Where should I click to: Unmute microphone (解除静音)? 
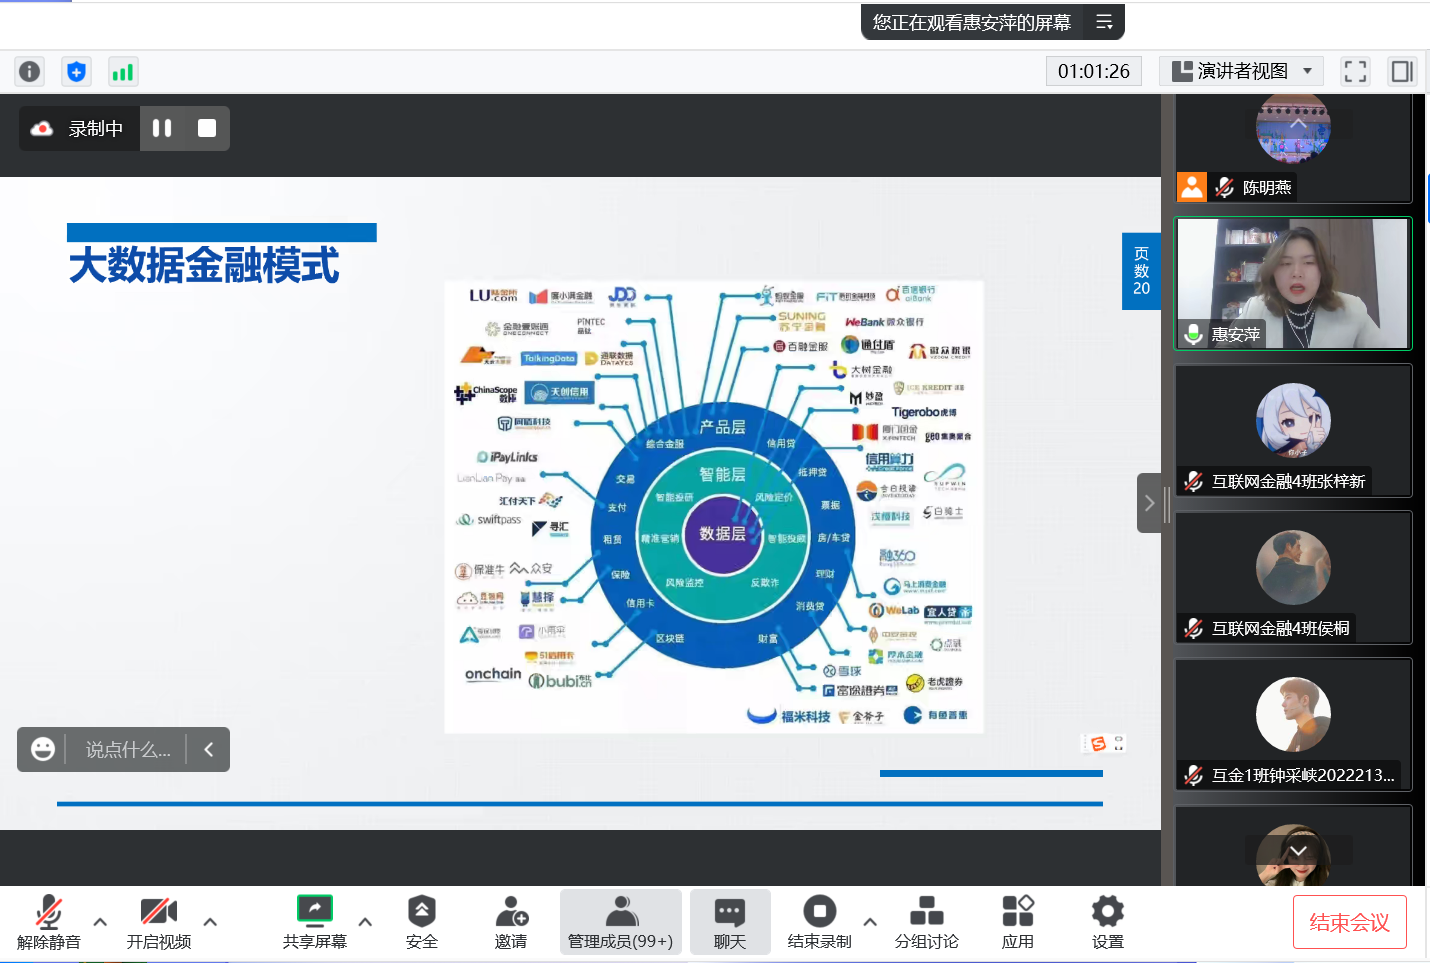coord(48,922)
